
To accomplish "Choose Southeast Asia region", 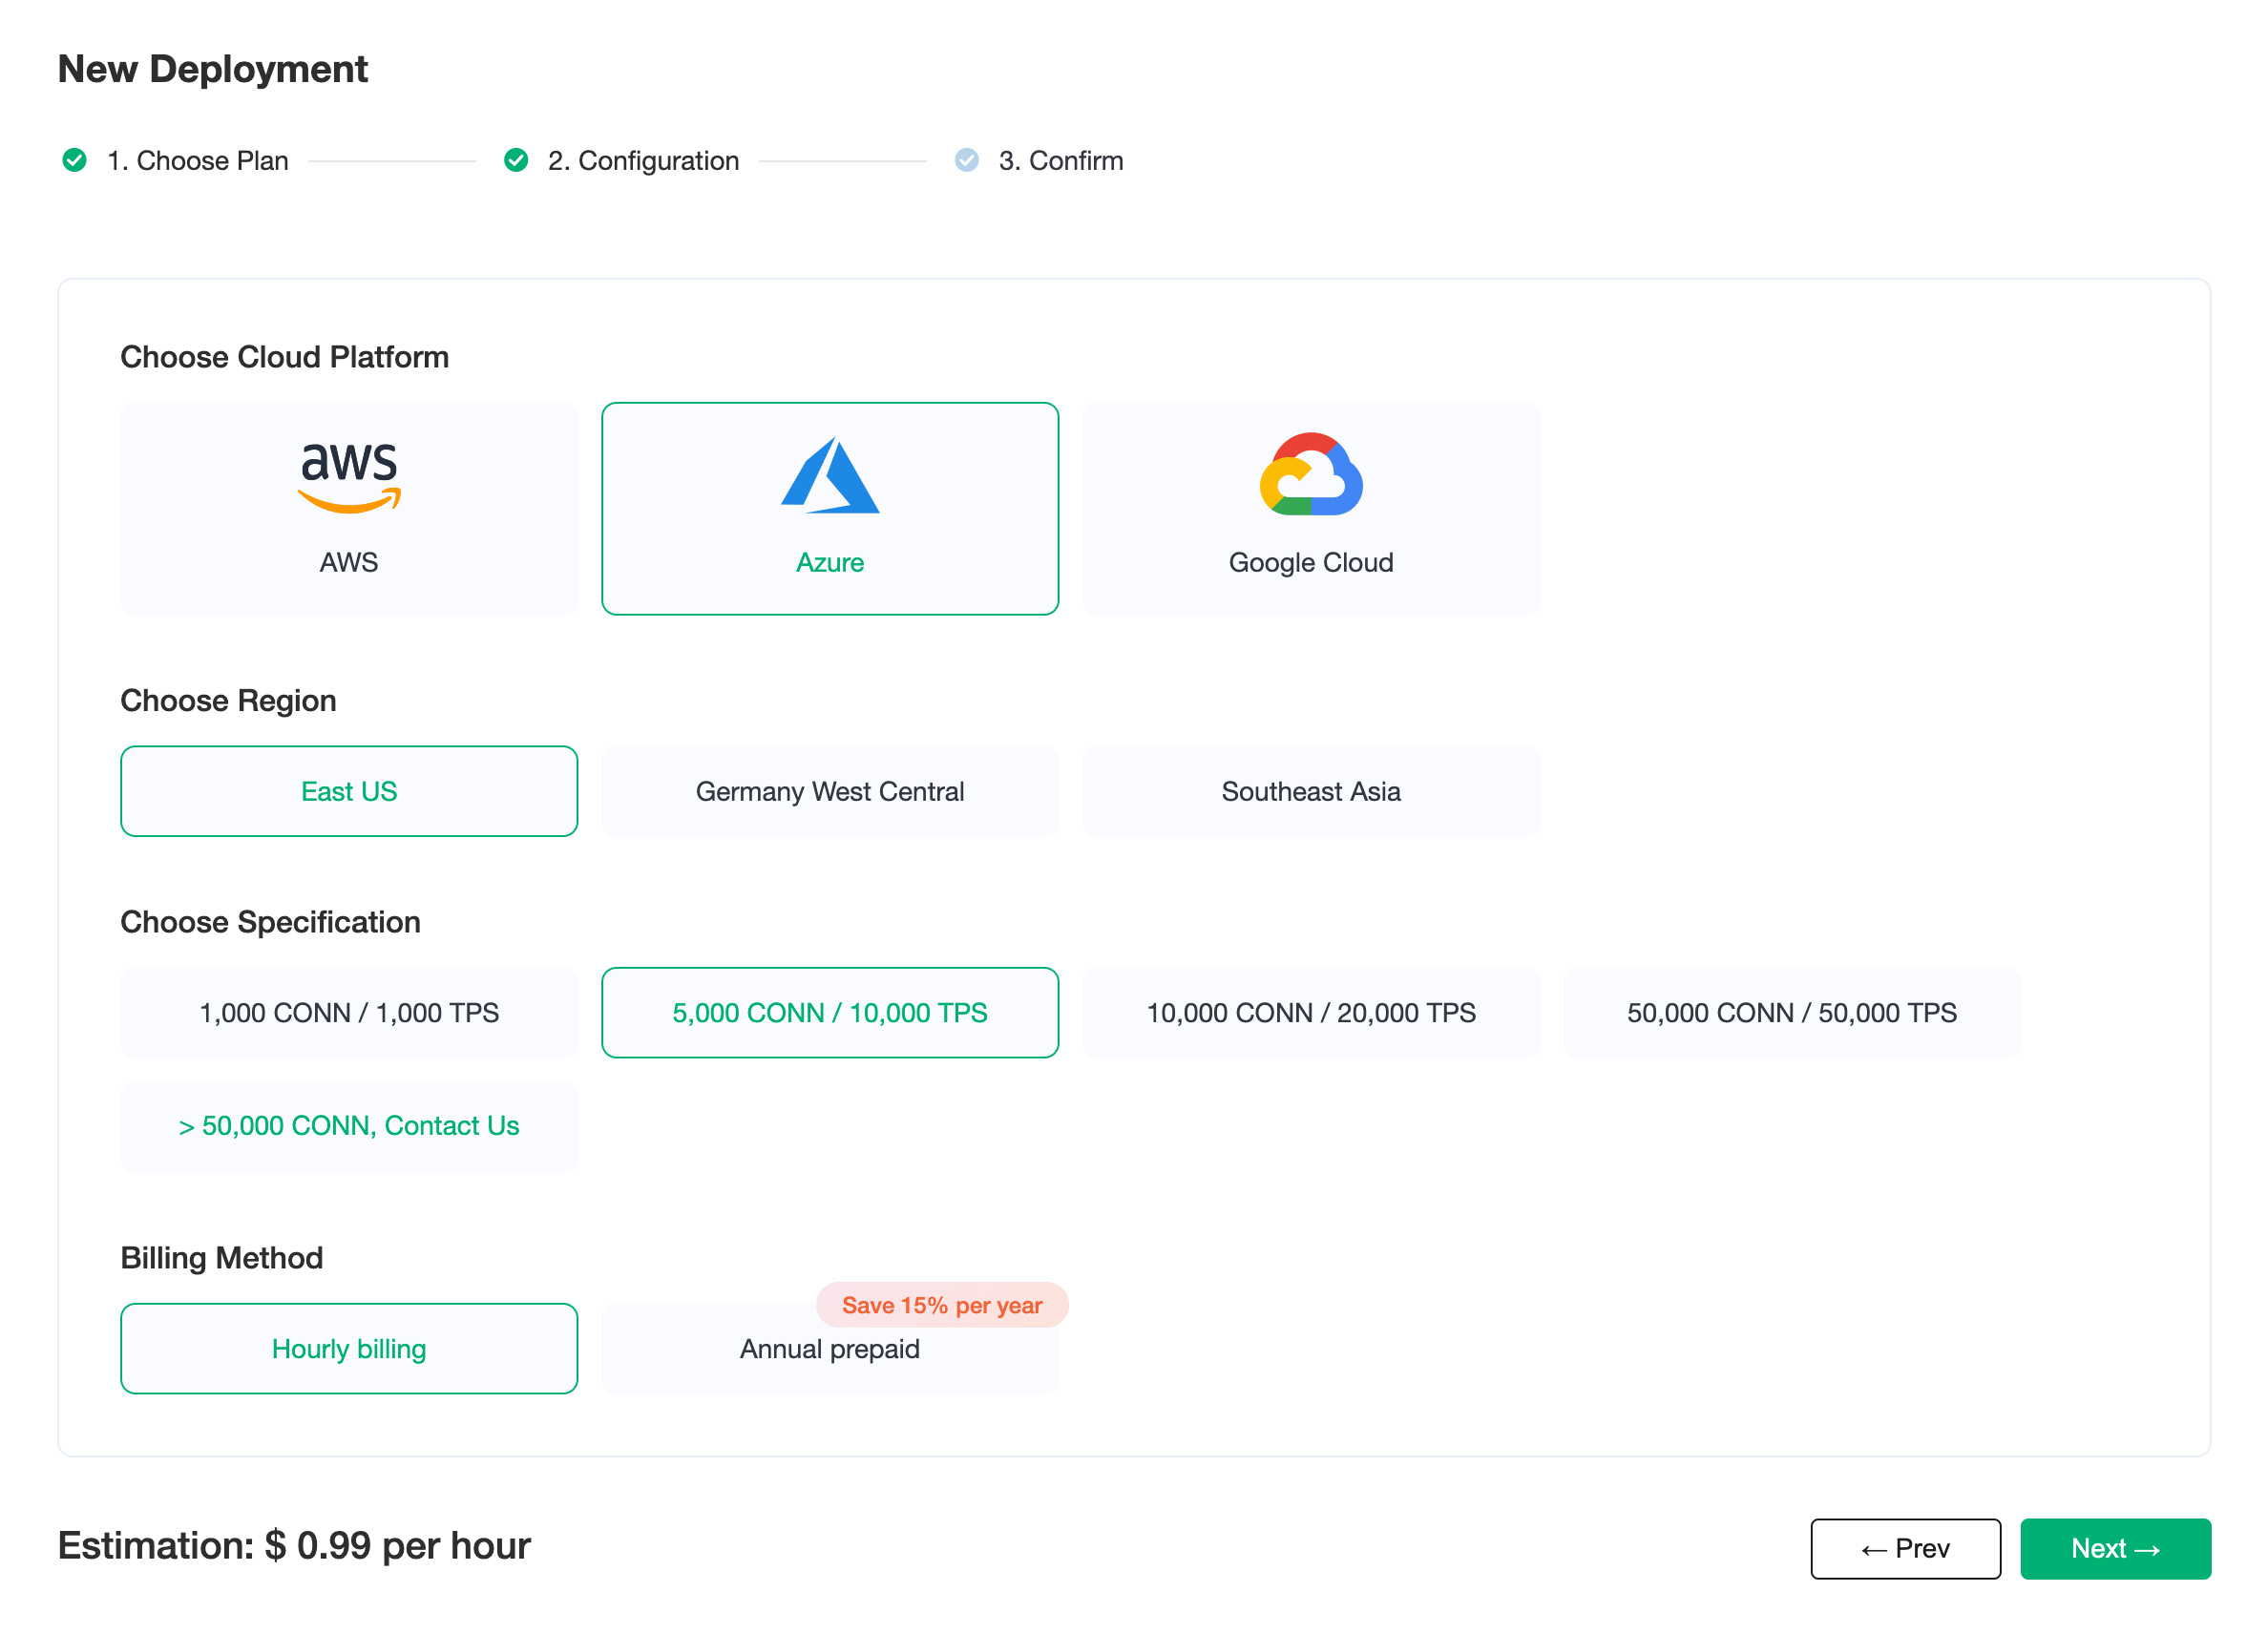I will [x=1311, y=791].
